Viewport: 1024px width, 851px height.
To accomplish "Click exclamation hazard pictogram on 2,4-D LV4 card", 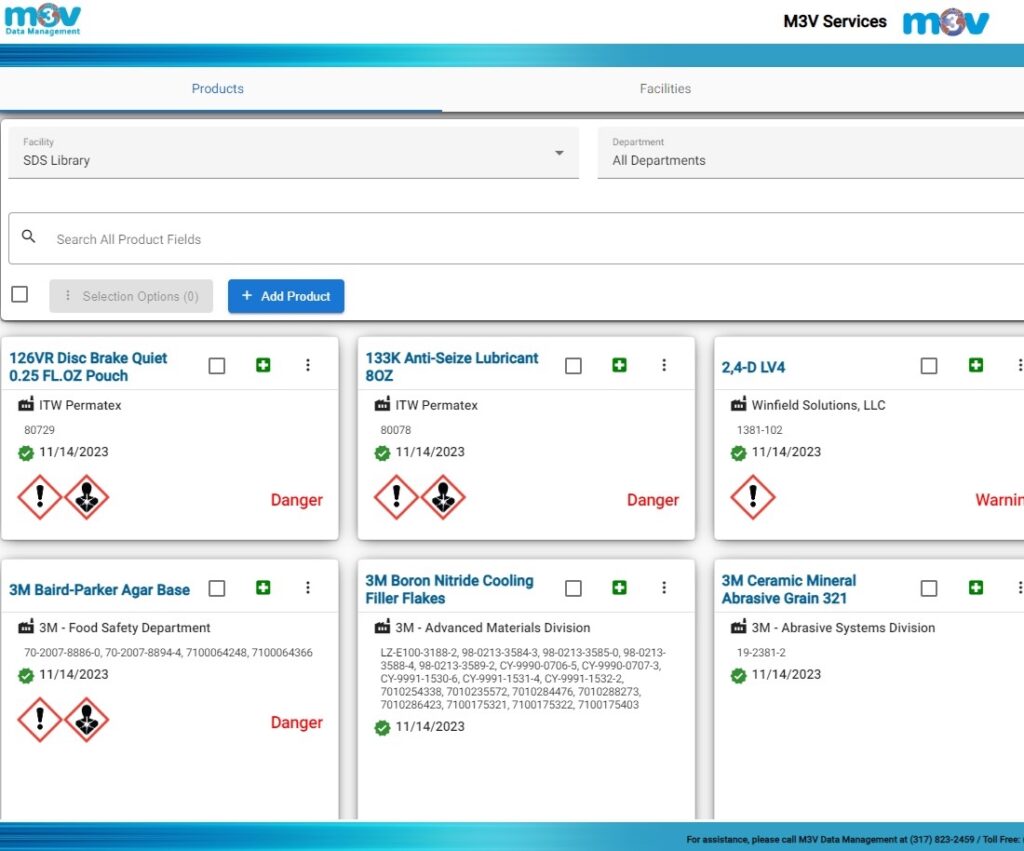I will click(x=752, y=498).
